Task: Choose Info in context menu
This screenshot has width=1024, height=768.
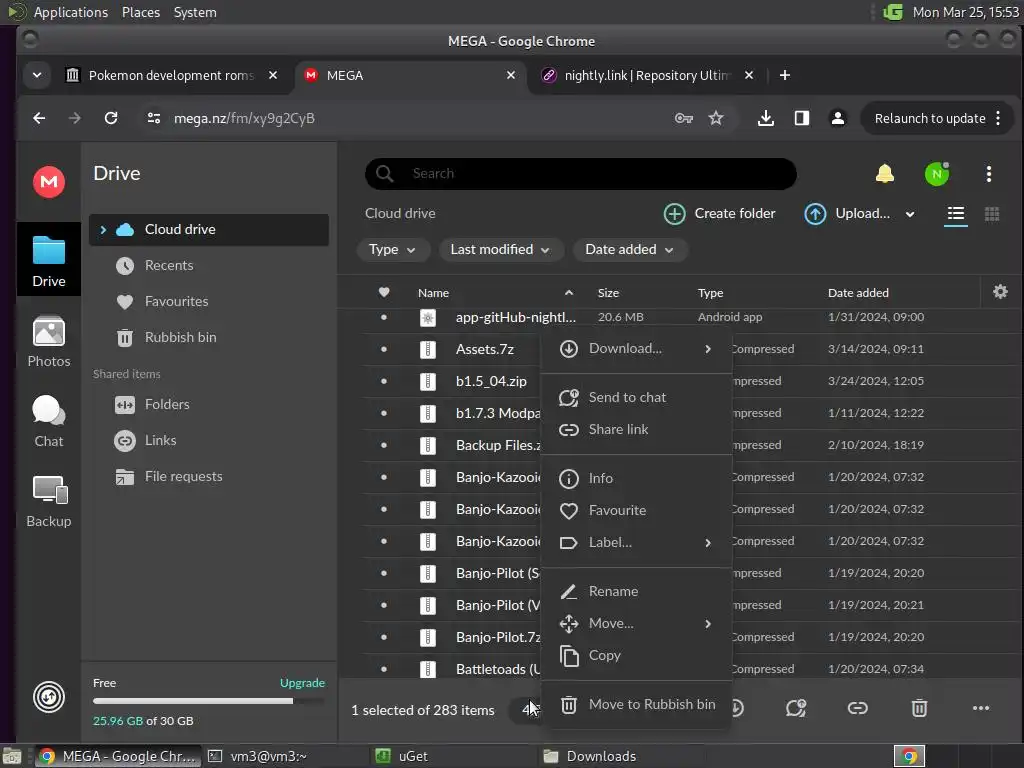Action: tap(637, 479)
